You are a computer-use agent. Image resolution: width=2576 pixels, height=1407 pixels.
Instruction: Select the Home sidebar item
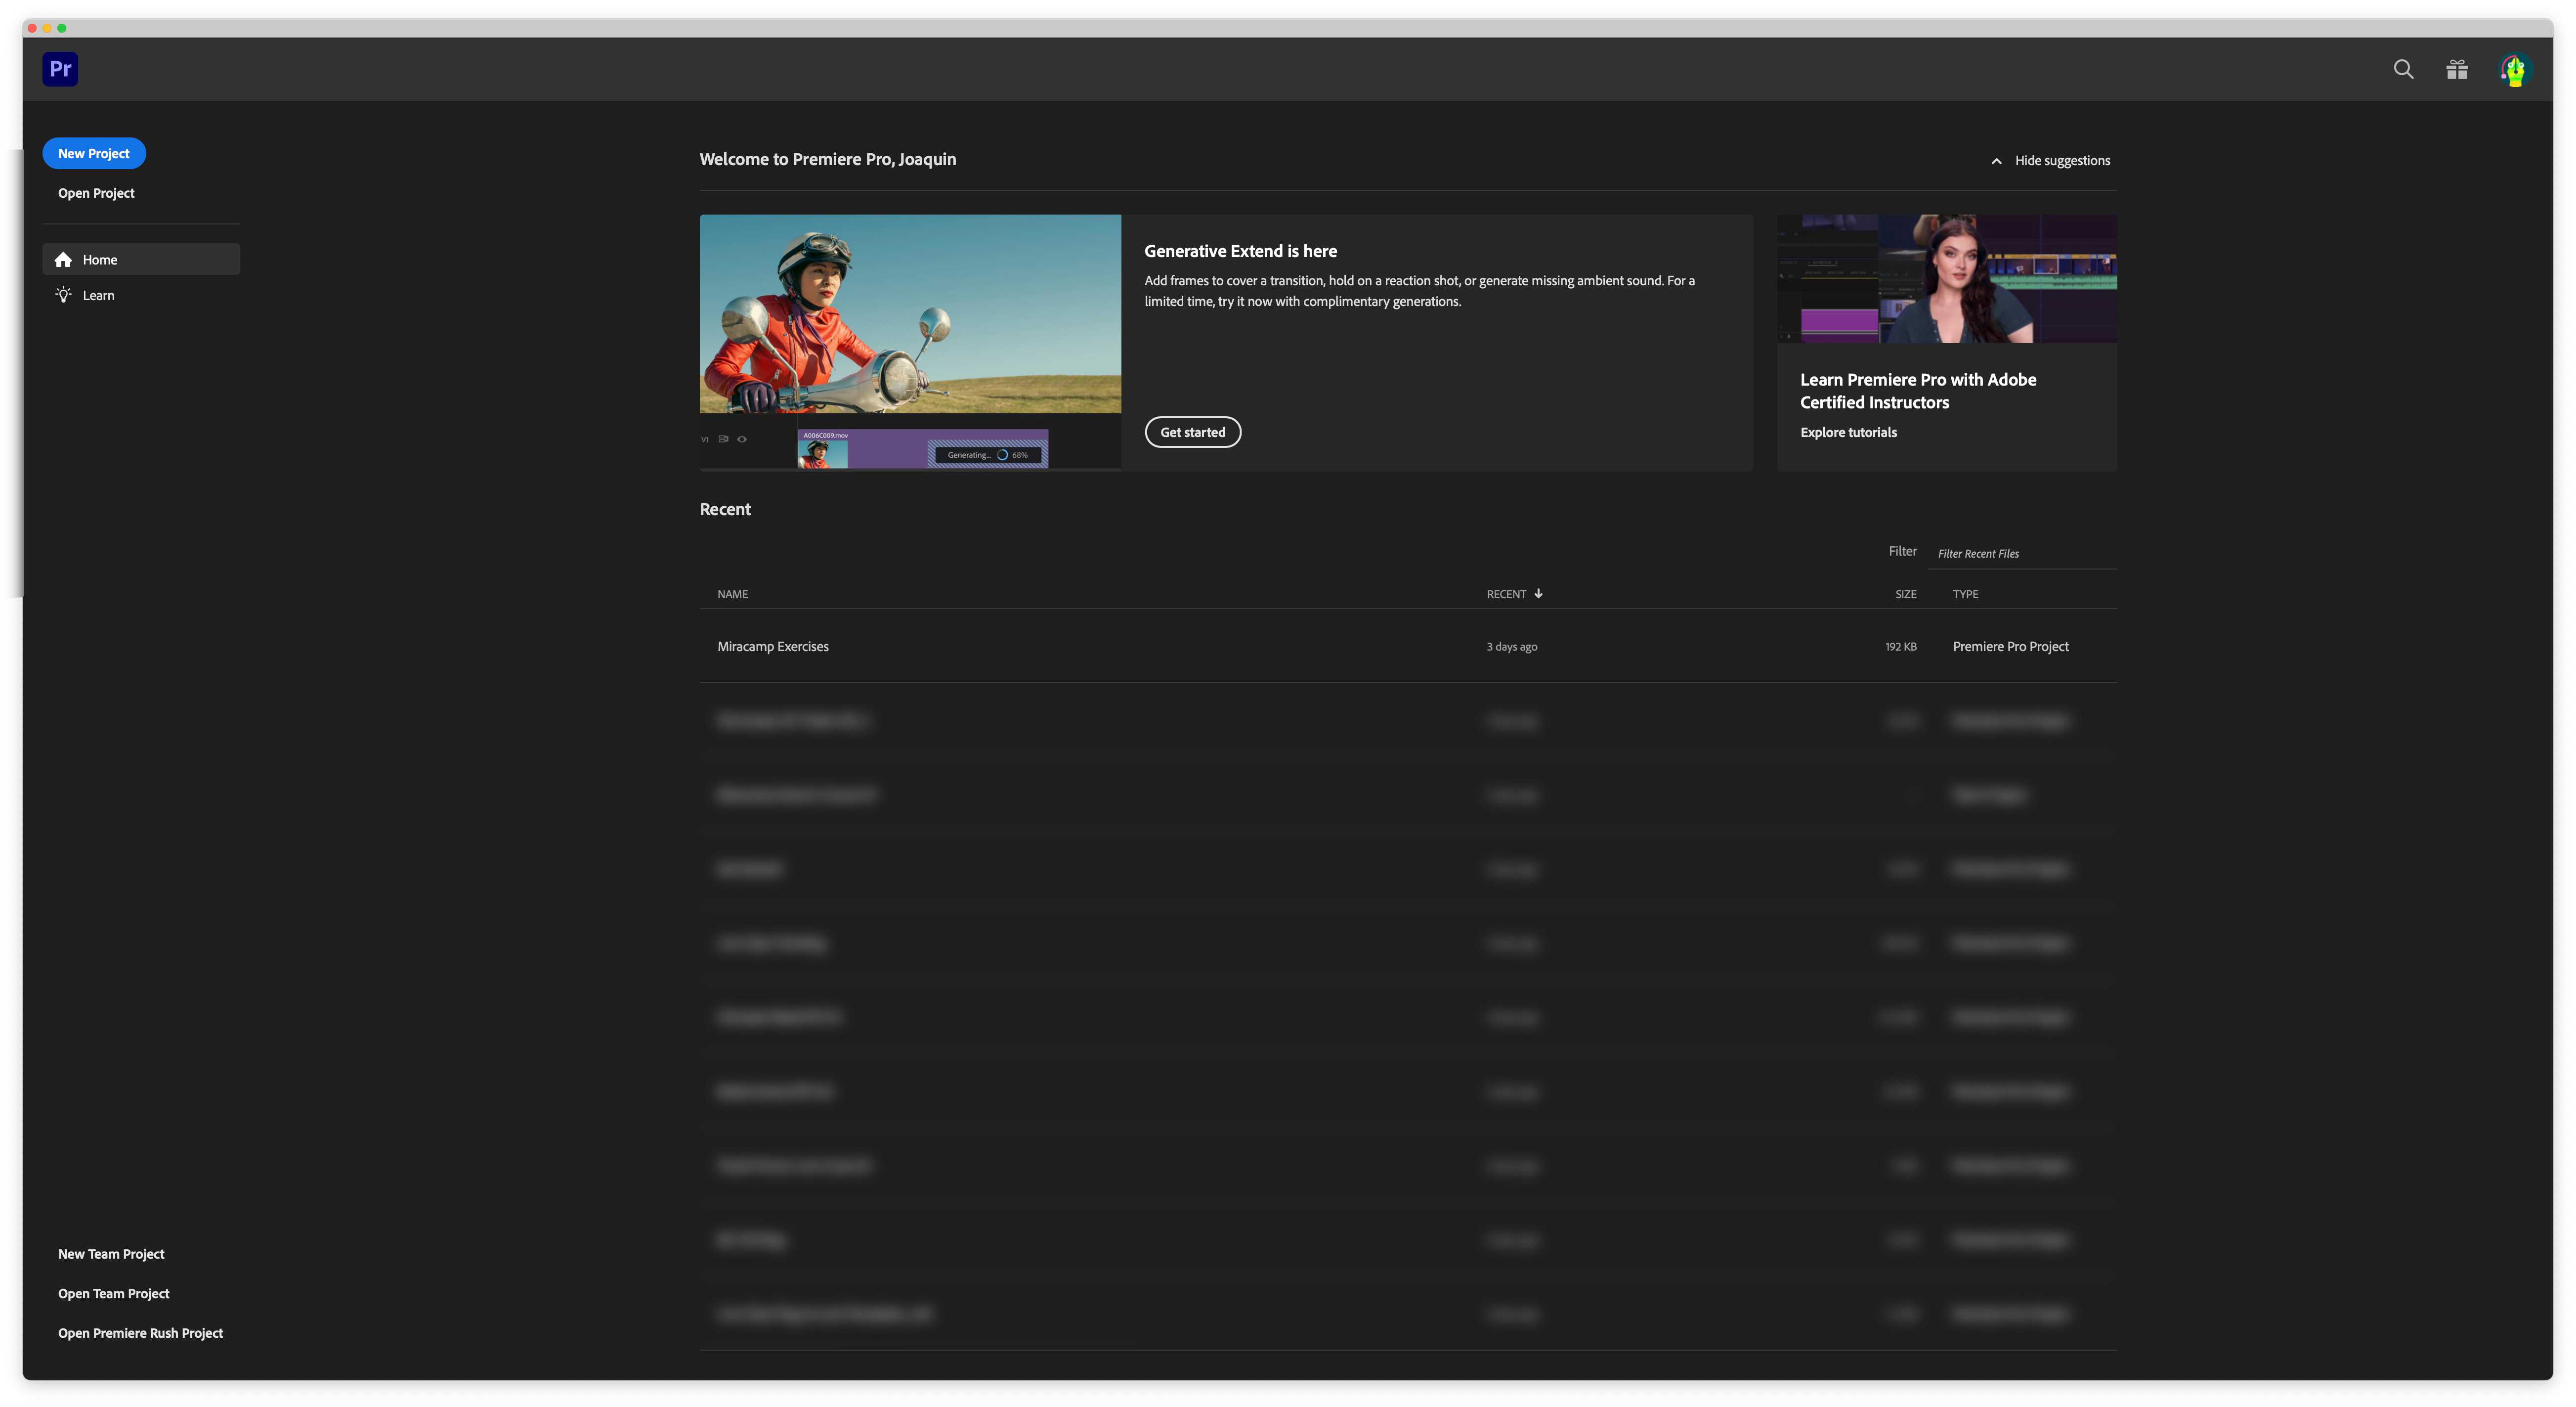141,259
